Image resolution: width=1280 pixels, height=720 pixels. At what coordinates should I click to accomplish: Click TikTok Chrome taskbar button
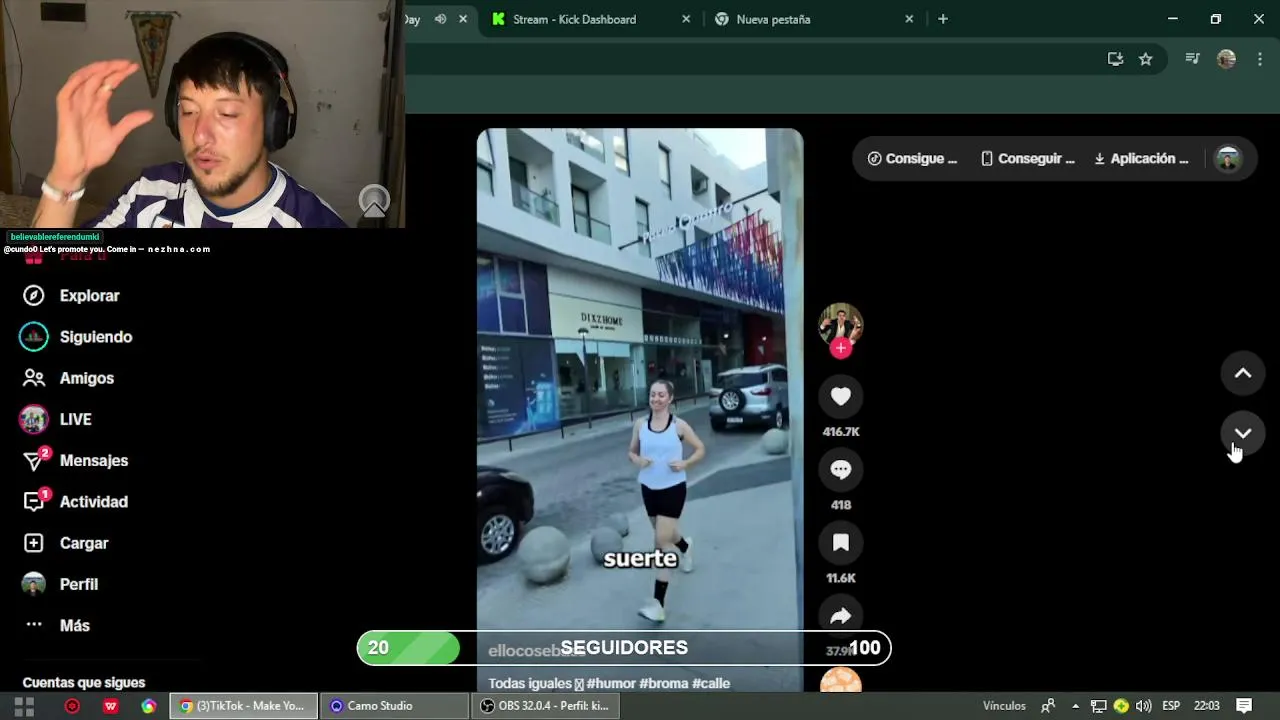(243, 706)
